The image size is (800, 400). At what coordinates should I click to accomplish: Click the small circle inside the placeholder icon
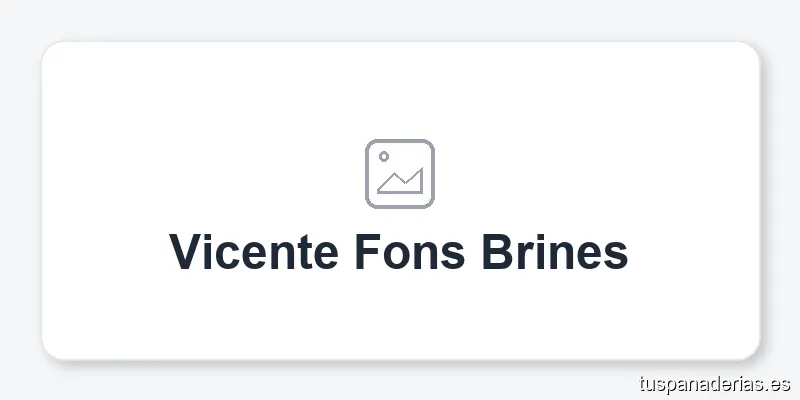[384, 157]
